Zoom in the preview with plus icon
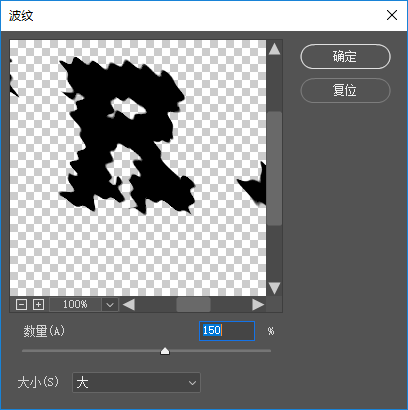Image resolution: width=408 pixels, height=410 pixels. [39, 305]
